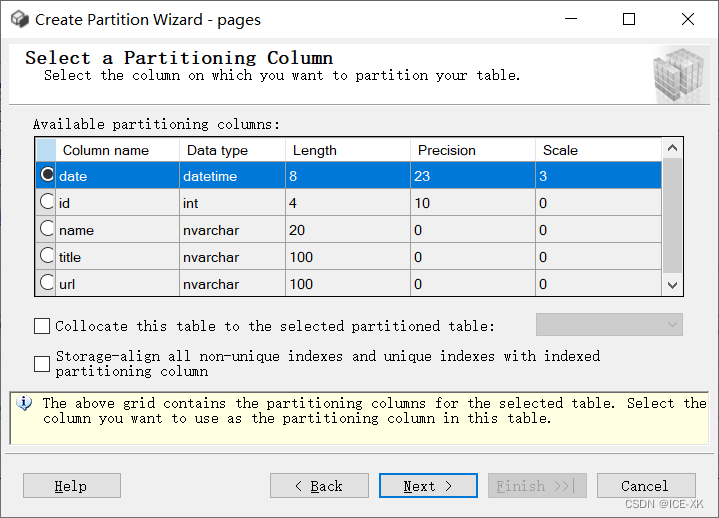
Task: Click the blue info icon in hint panel
Action: click(26, 404)
